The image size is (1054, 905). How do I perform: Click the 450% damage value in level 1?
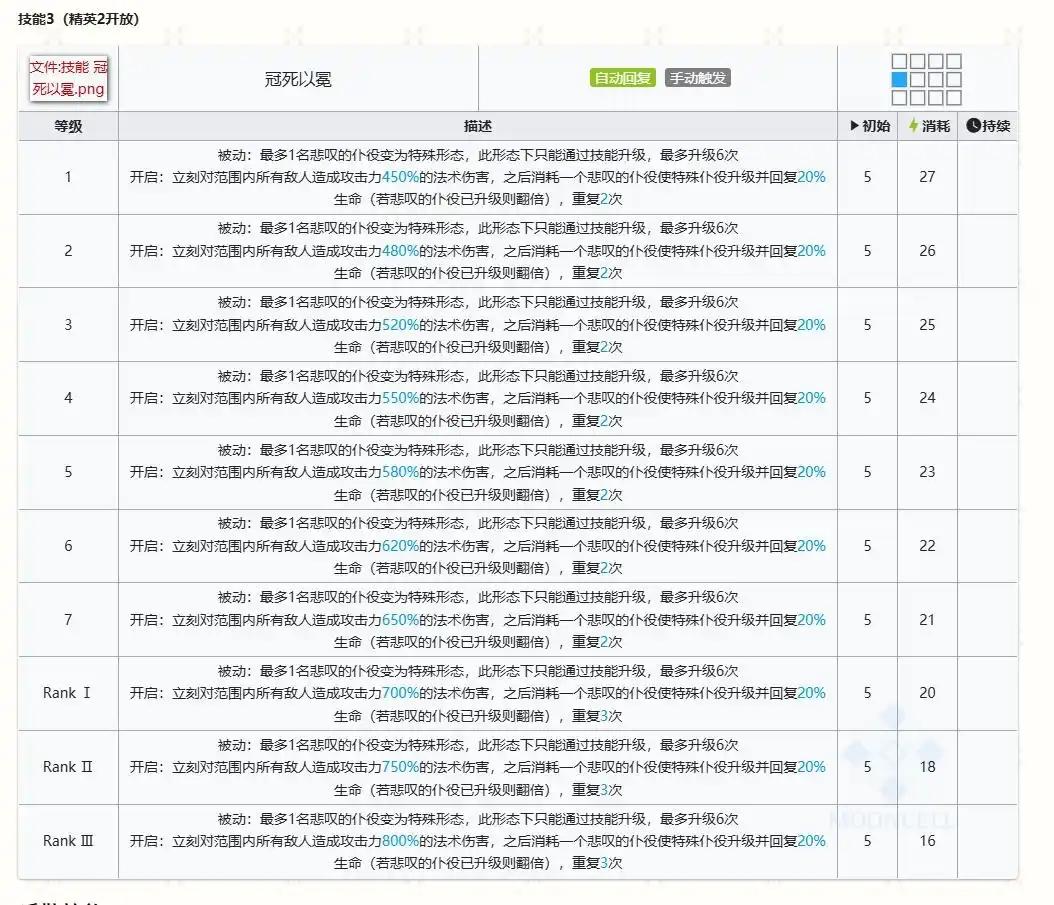pyautogui.click(x=400, y=177)
